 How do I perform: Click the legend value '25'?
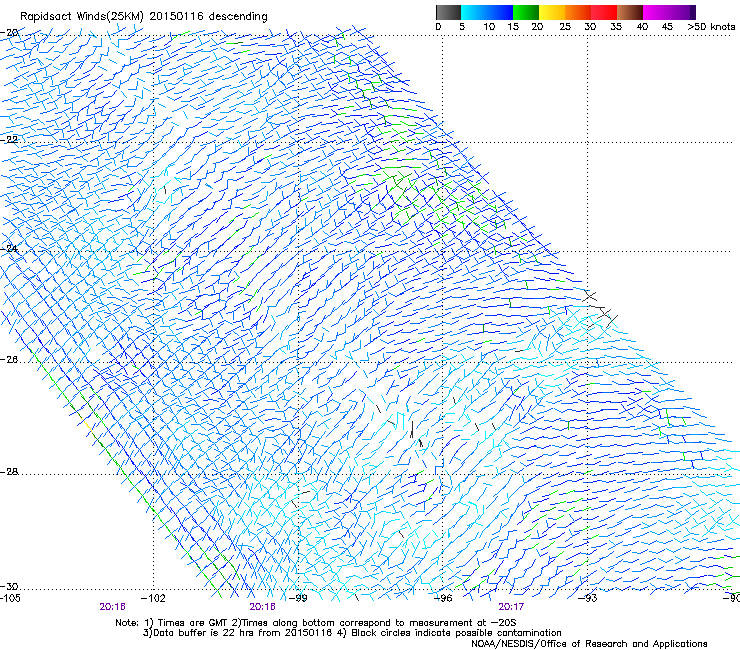pyautogui.click(x=565, y=27)
